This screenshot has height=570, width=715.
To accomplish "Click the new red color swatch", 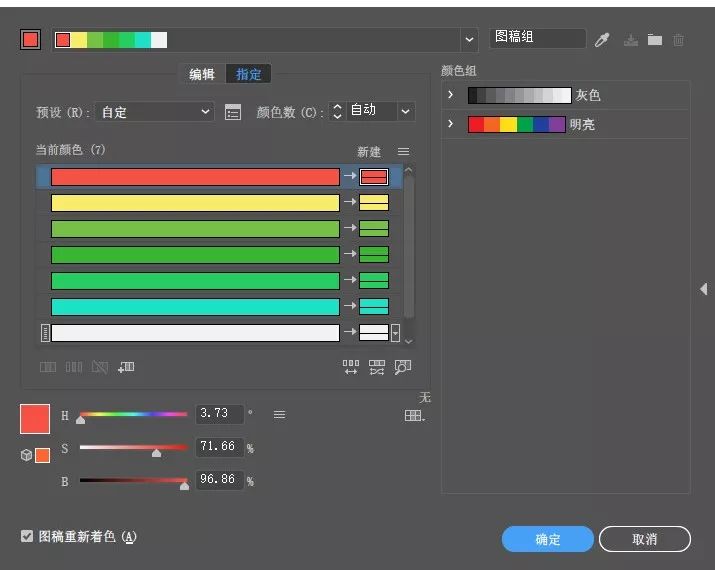I will pyautogui.click(x=374, y=177).
